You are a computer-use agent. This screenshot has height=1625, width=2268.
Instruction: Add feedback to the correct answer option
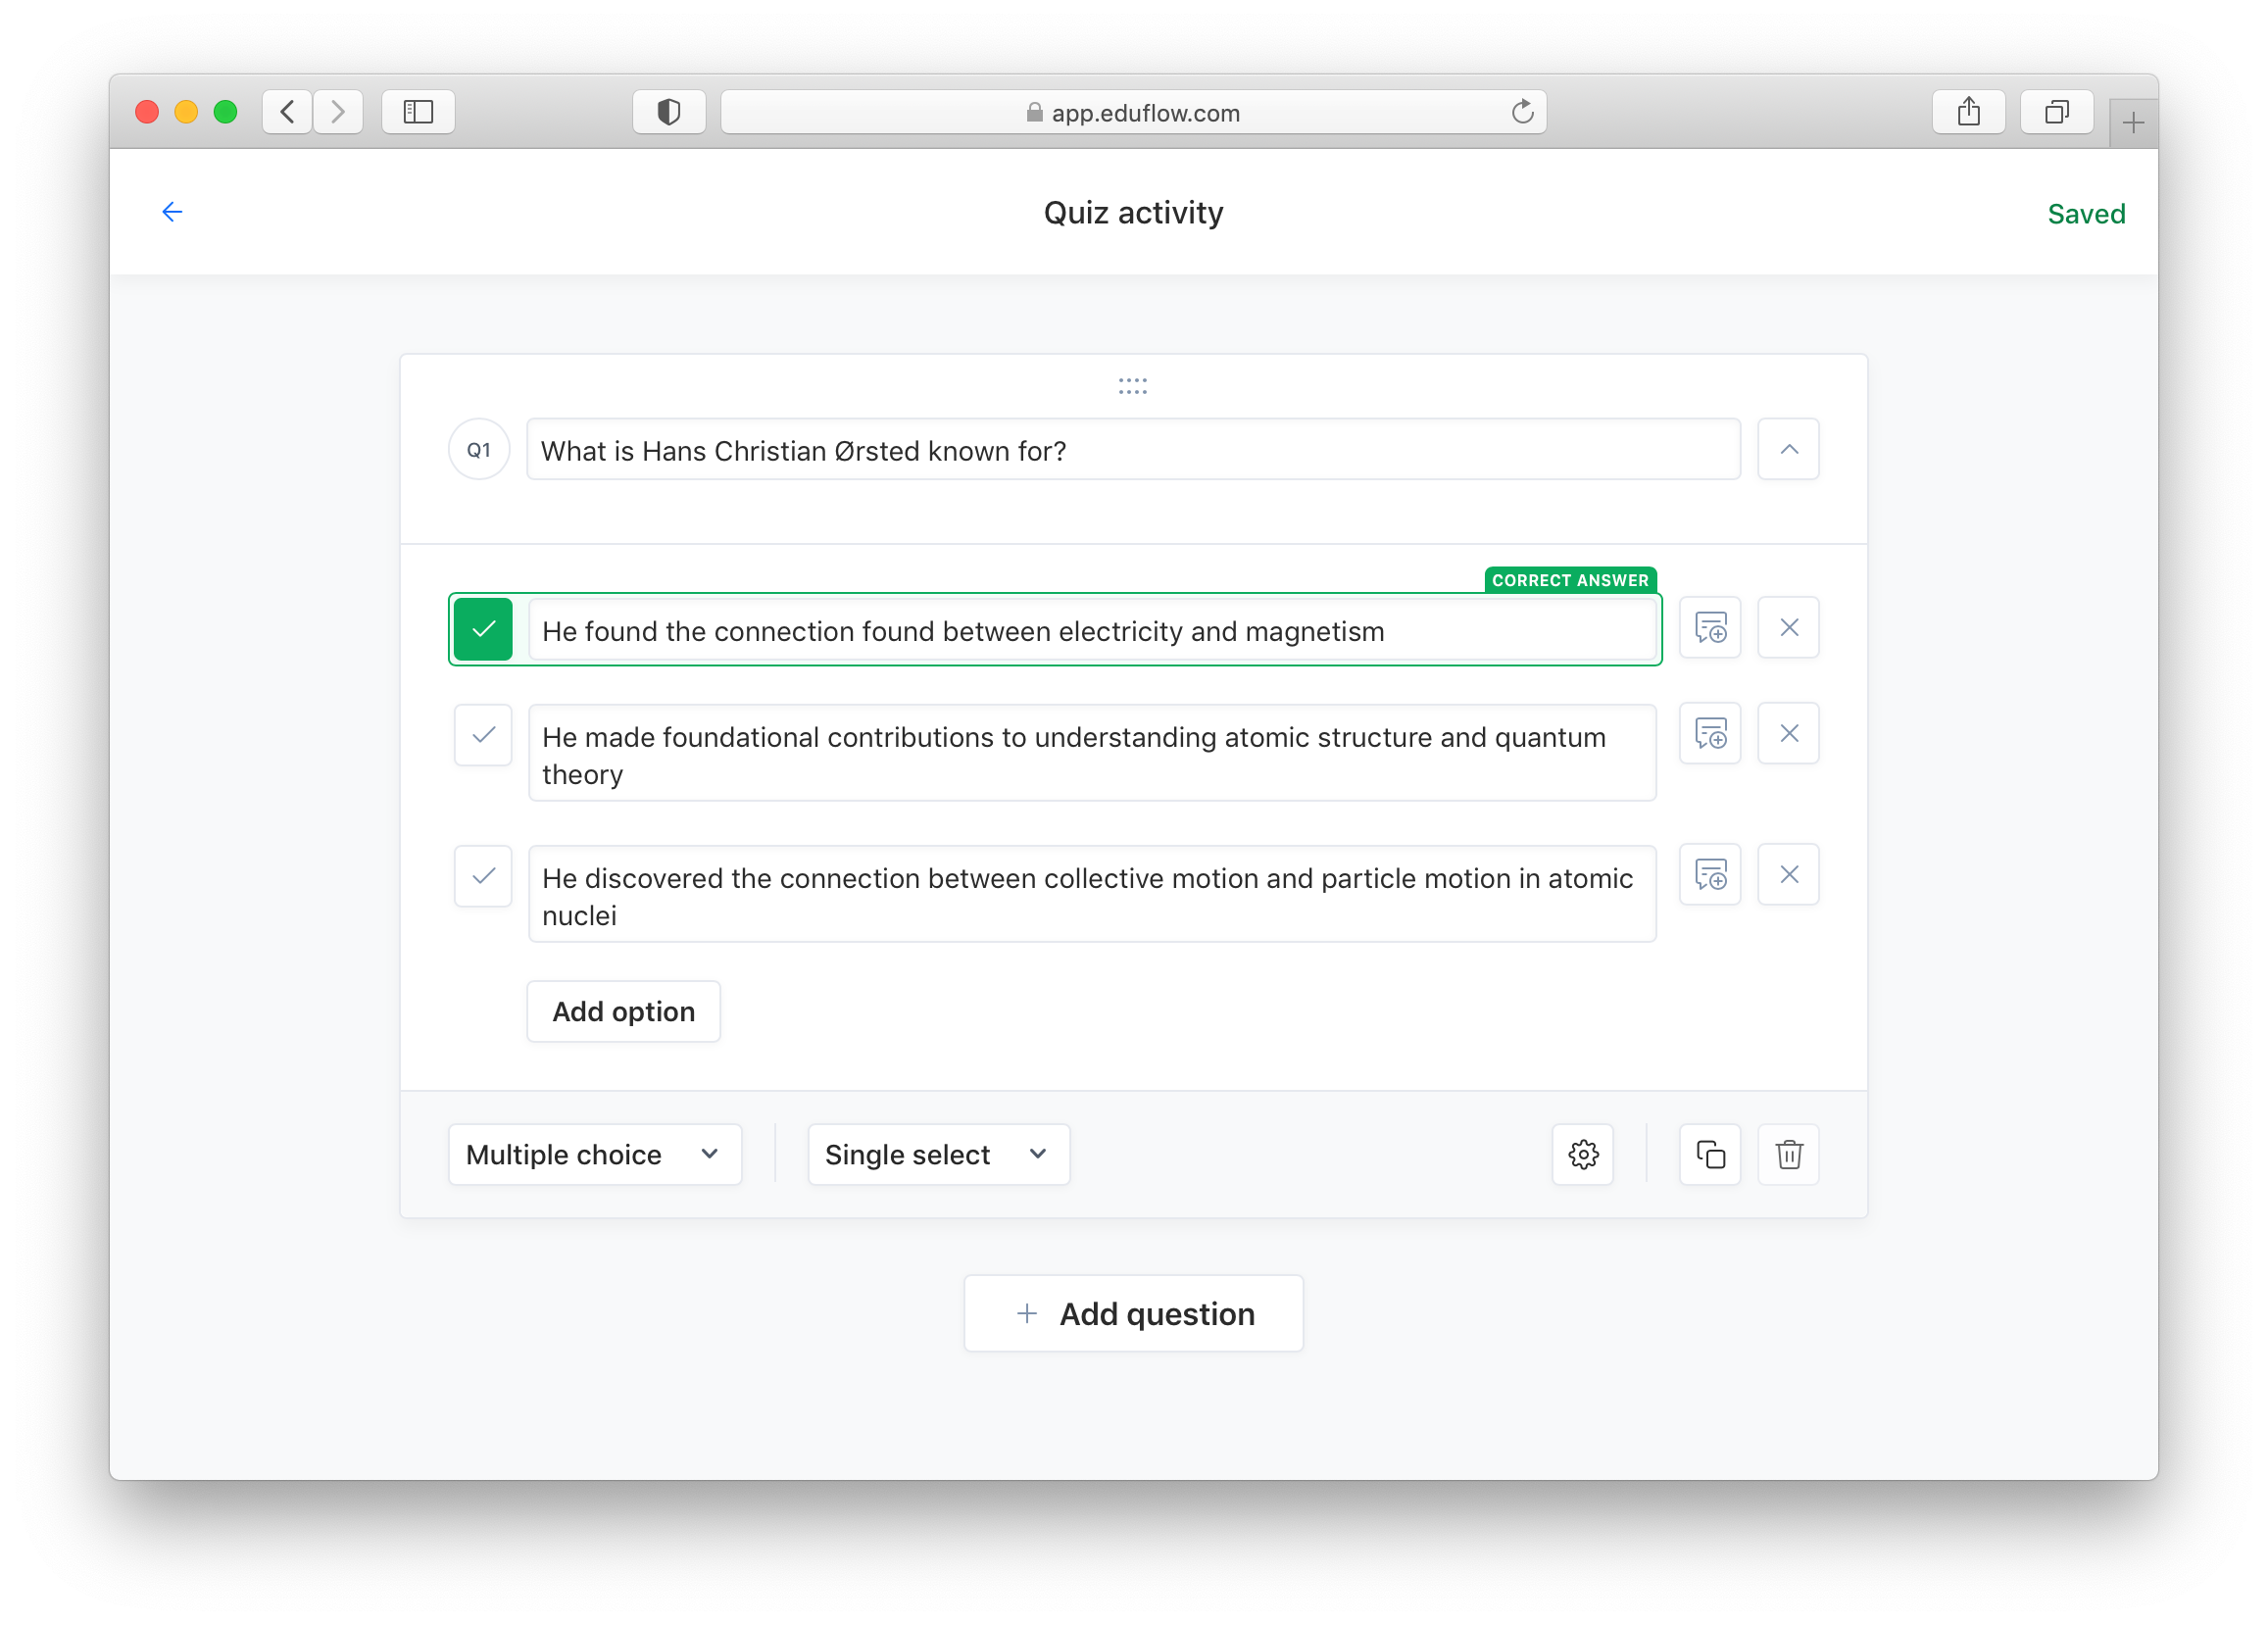1710,628
